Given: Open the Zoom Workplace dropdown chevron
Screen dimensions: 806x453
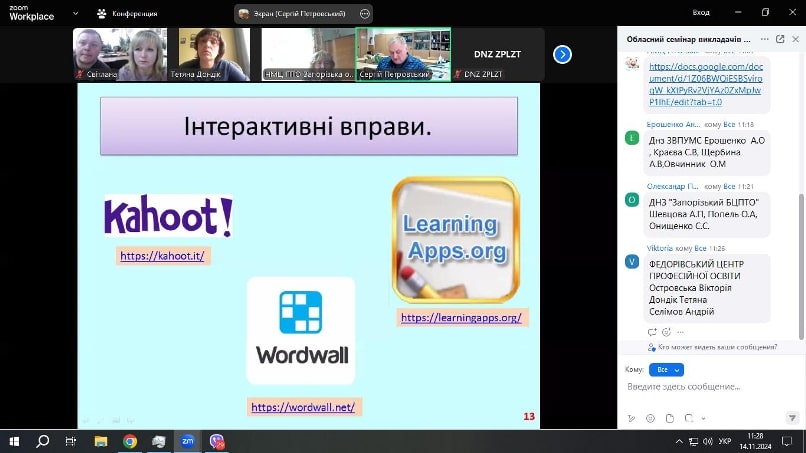Looking at the screenshot, I should coord(76,13).
